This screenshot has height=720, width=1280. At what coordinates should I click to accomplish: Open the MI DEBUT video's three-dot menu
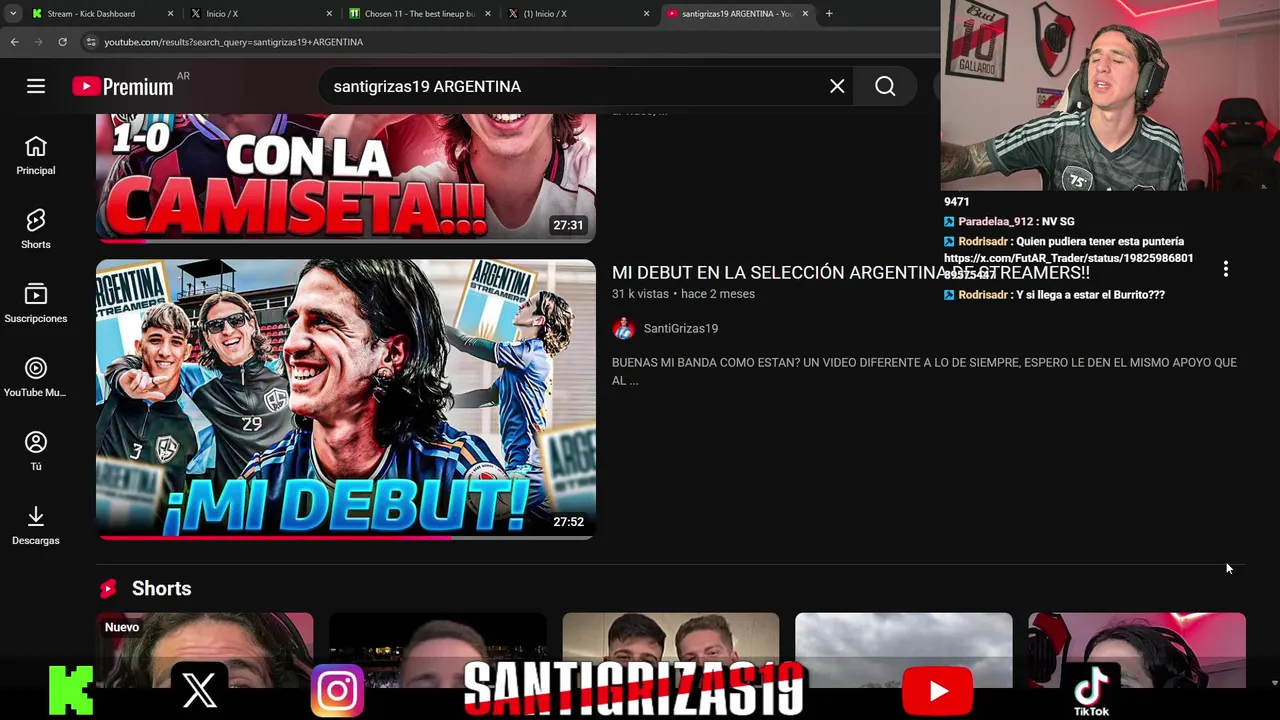click(x=1225, y=269)
